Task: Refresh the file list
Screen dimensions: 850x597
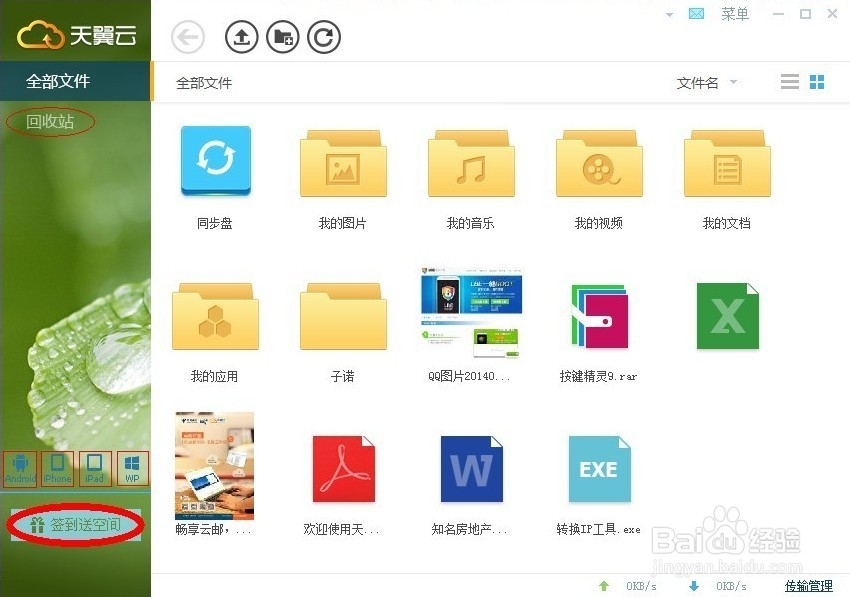Action: click(x=324, y=37)
